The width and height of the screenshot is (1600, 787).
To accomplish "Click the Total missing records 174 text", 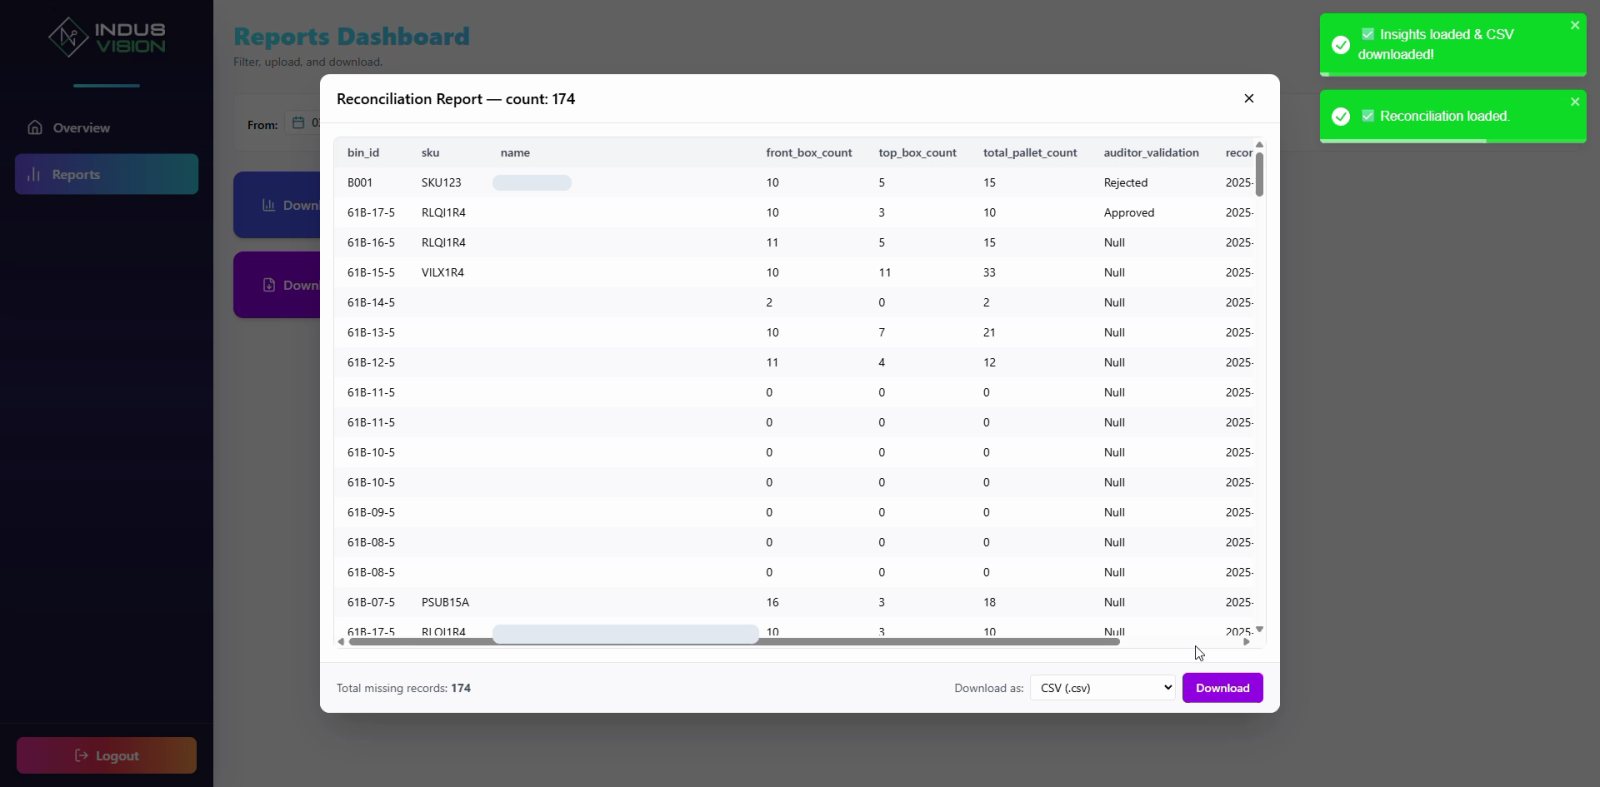I will (x=403, y=688).
